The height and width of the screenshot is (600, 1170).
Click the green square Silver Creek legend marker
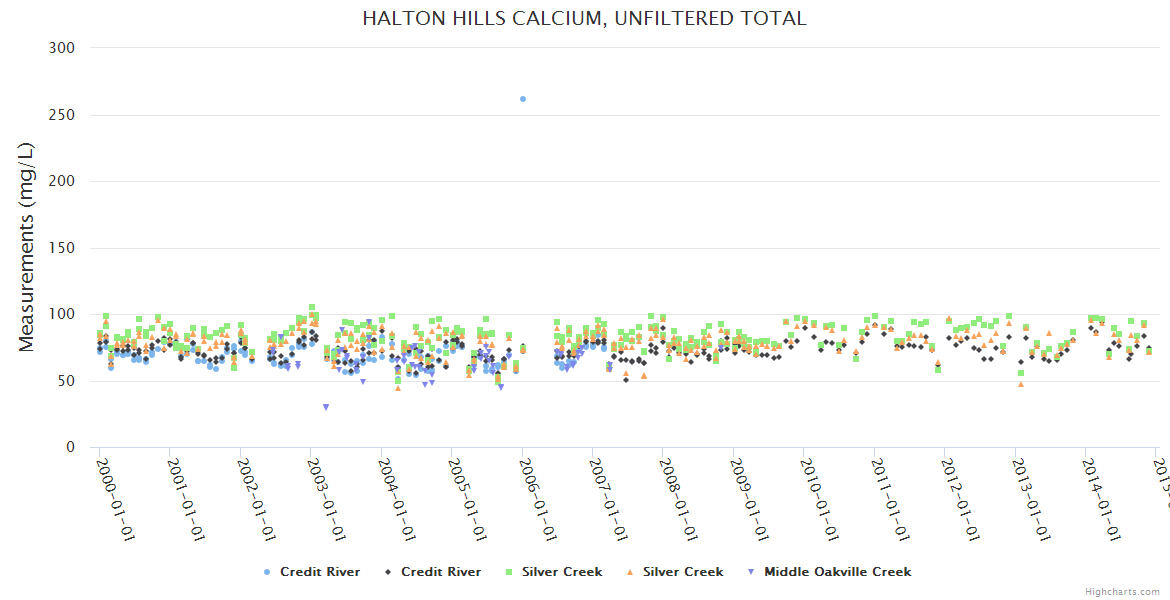509,572
